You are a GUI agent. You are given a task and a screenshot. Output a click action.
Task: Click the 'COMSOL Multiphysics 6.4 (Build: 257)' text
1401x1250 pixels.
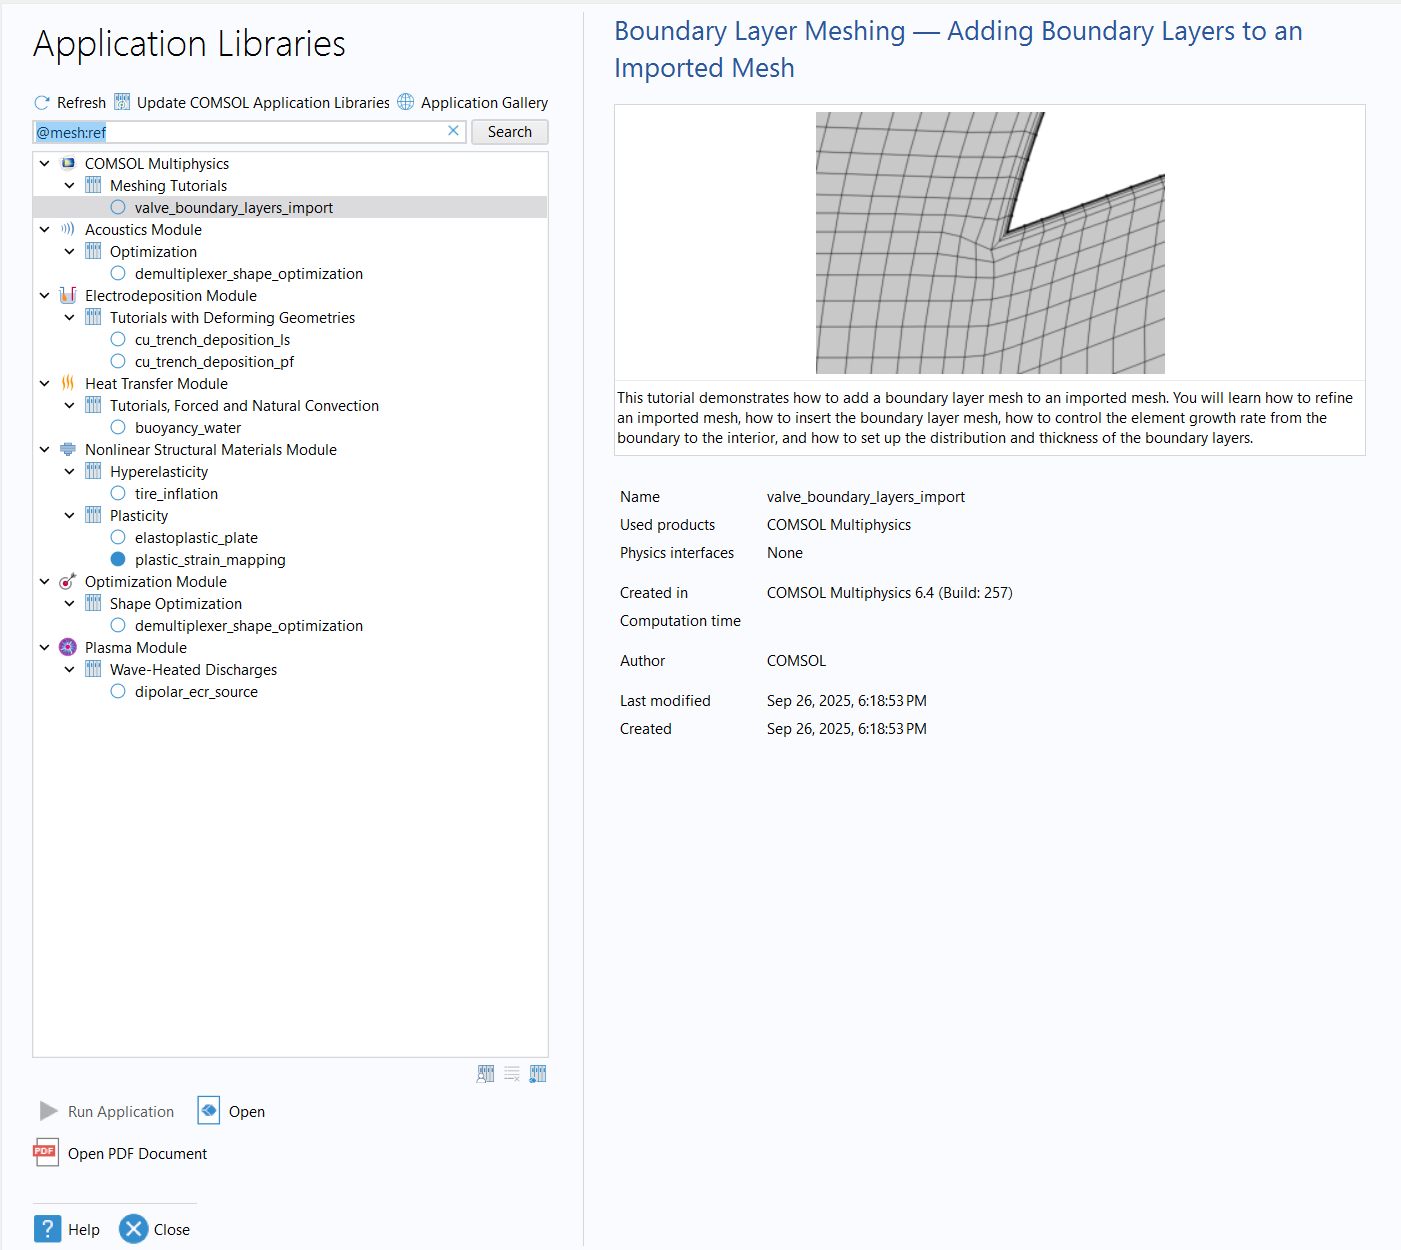(889, 592)
